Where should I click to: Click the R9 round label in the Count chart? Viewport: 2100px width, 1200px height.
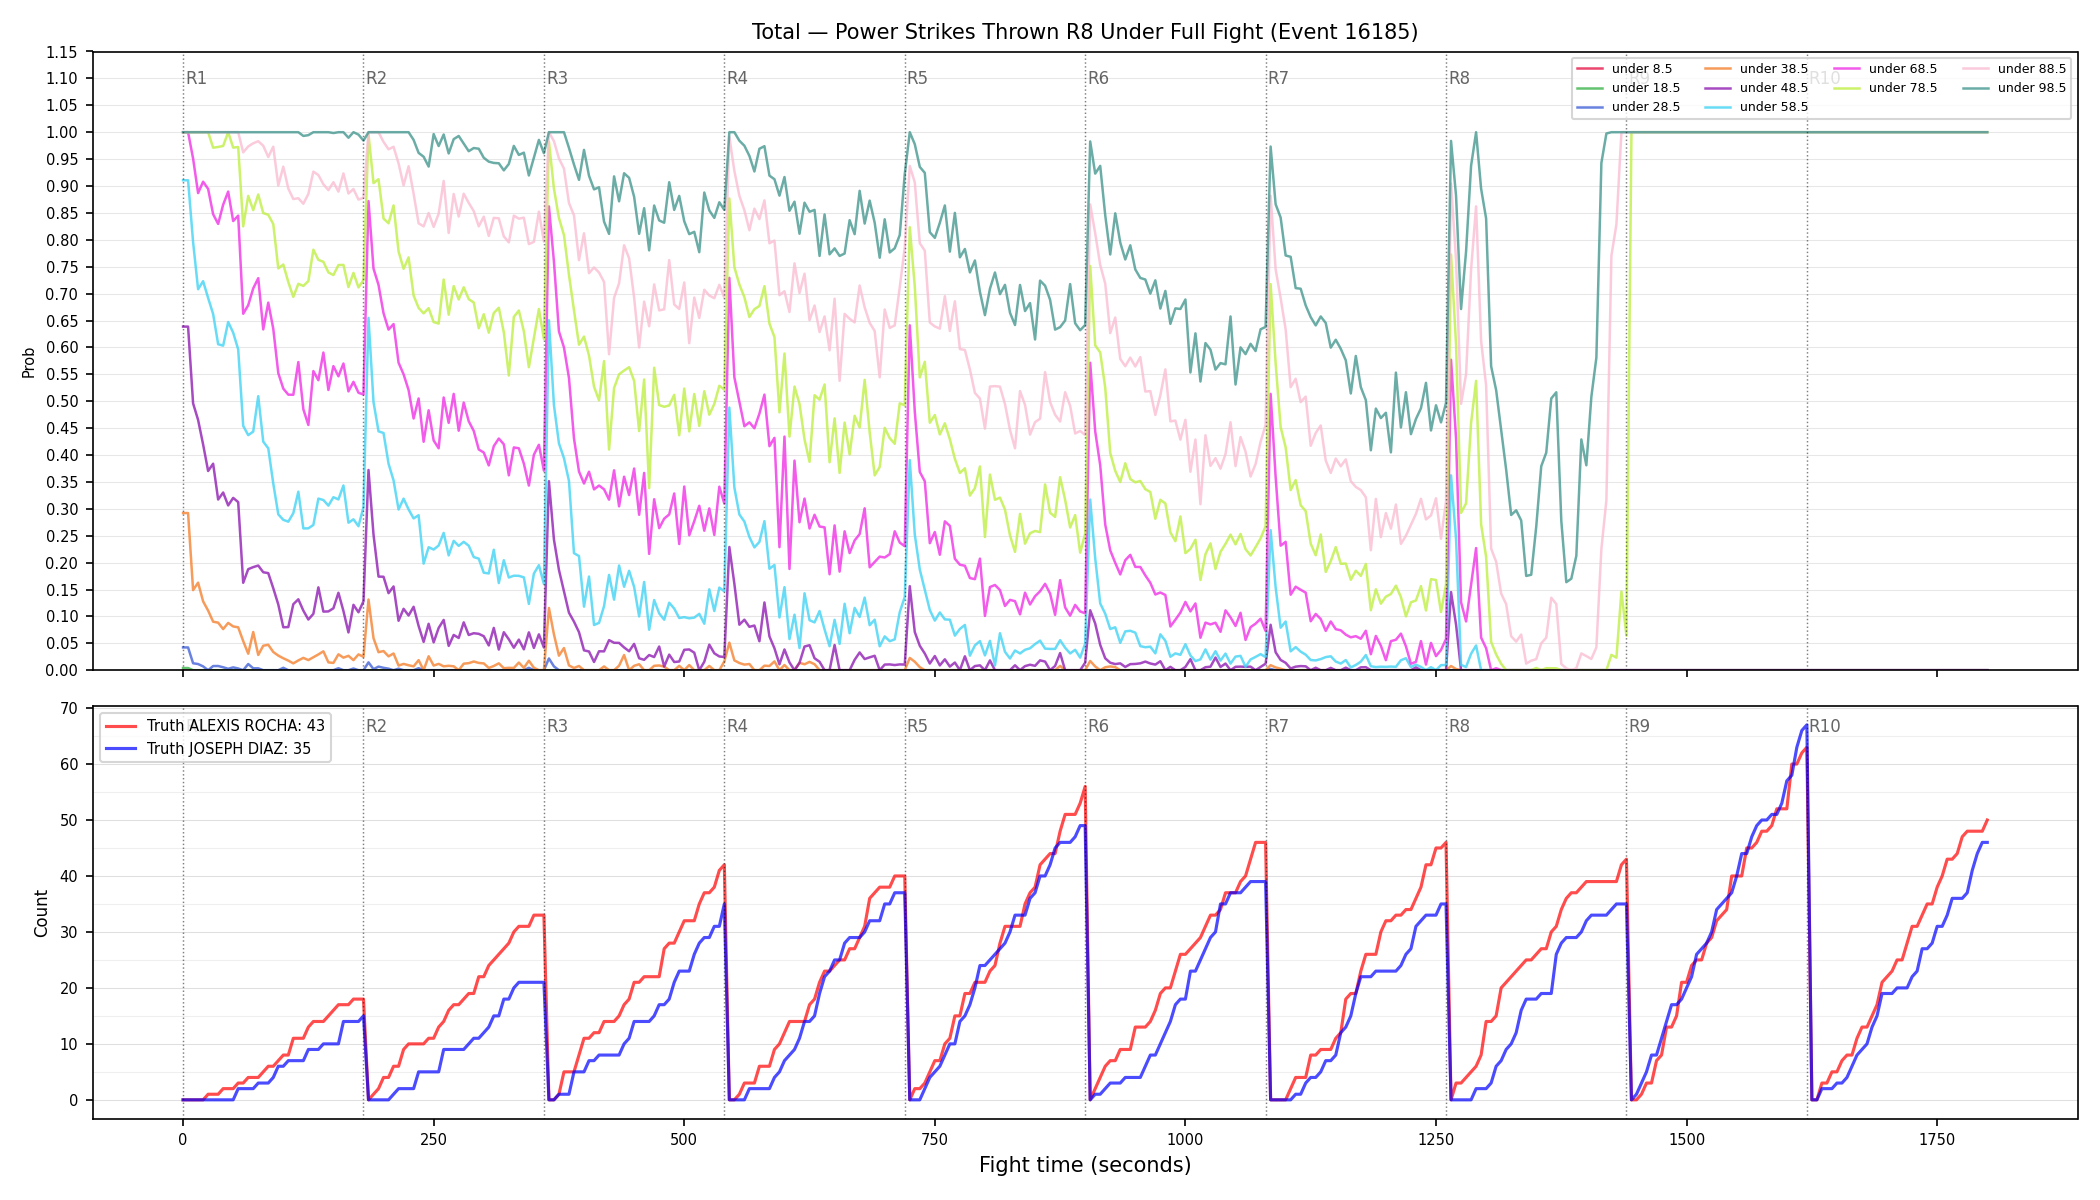(1639, 726)
